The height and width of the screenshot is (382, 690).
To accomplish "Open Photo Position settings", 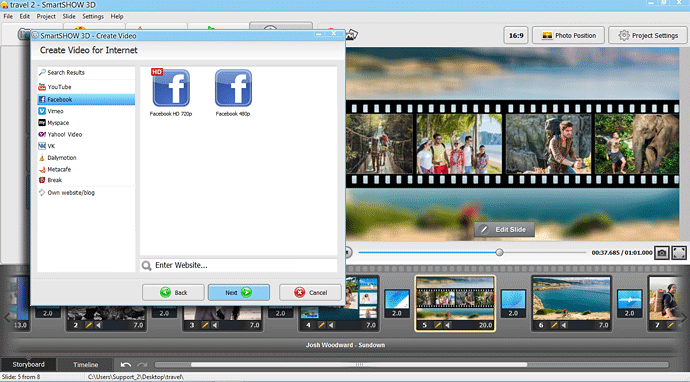I will [x=569, y=35].
